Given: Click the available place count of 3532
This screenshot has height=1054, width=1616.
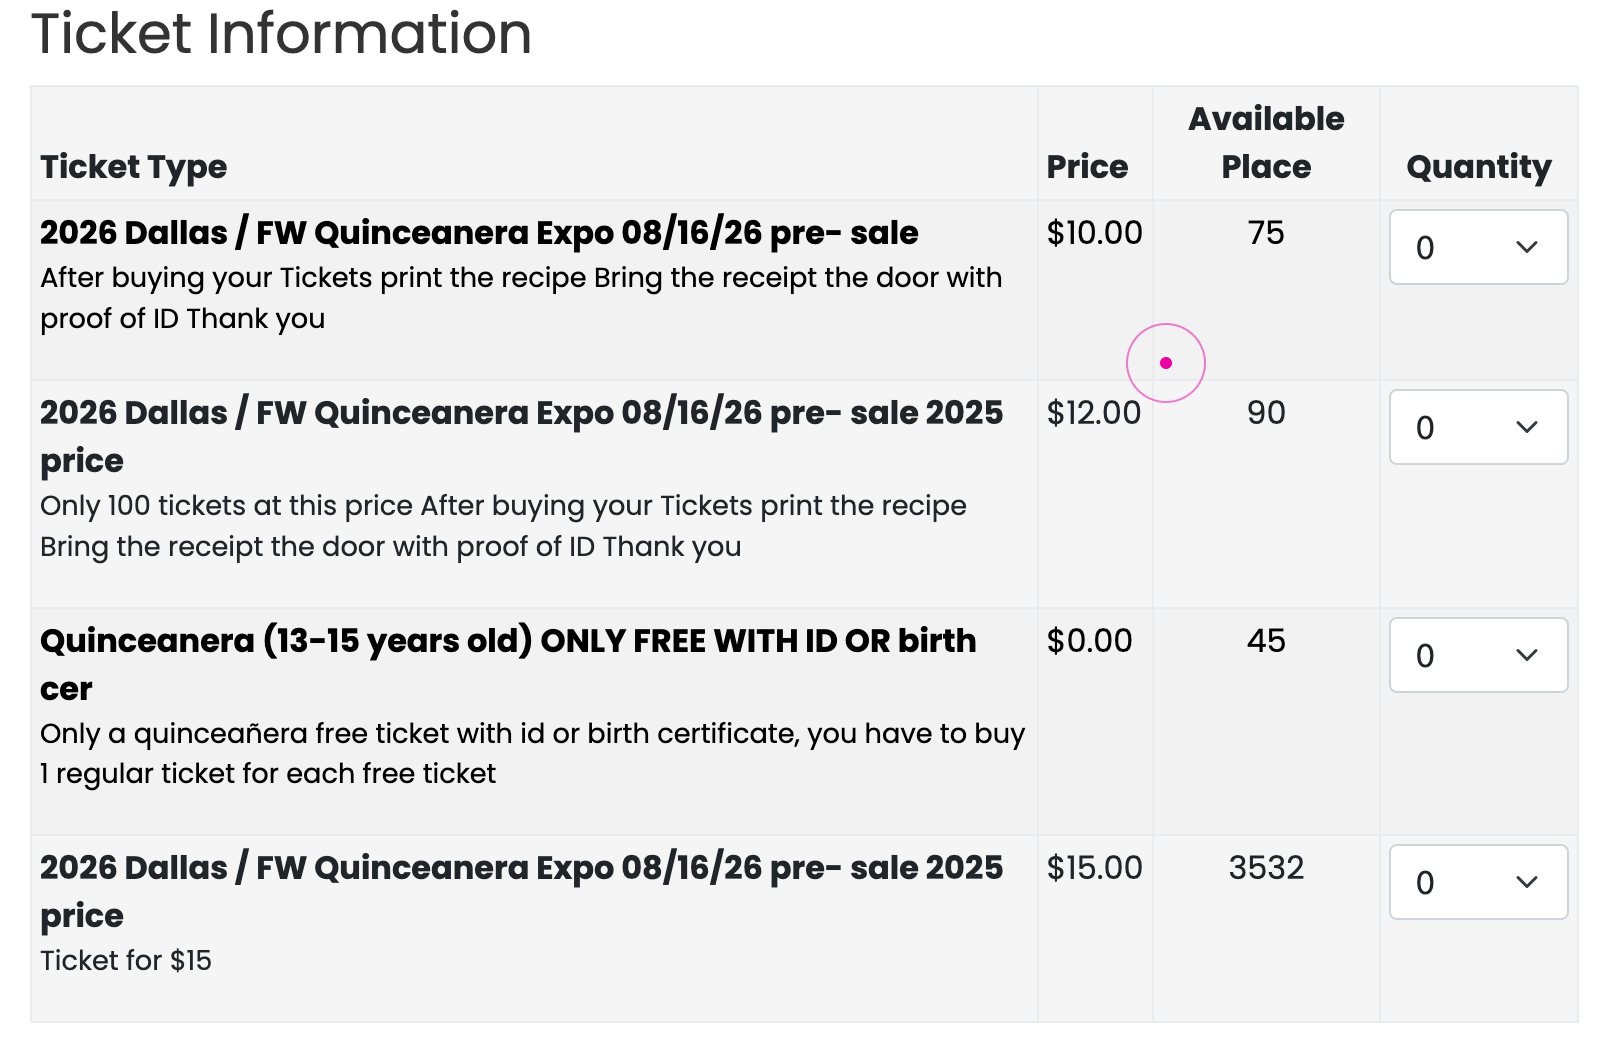Looking at the screenshot, I should point(1266,867).
